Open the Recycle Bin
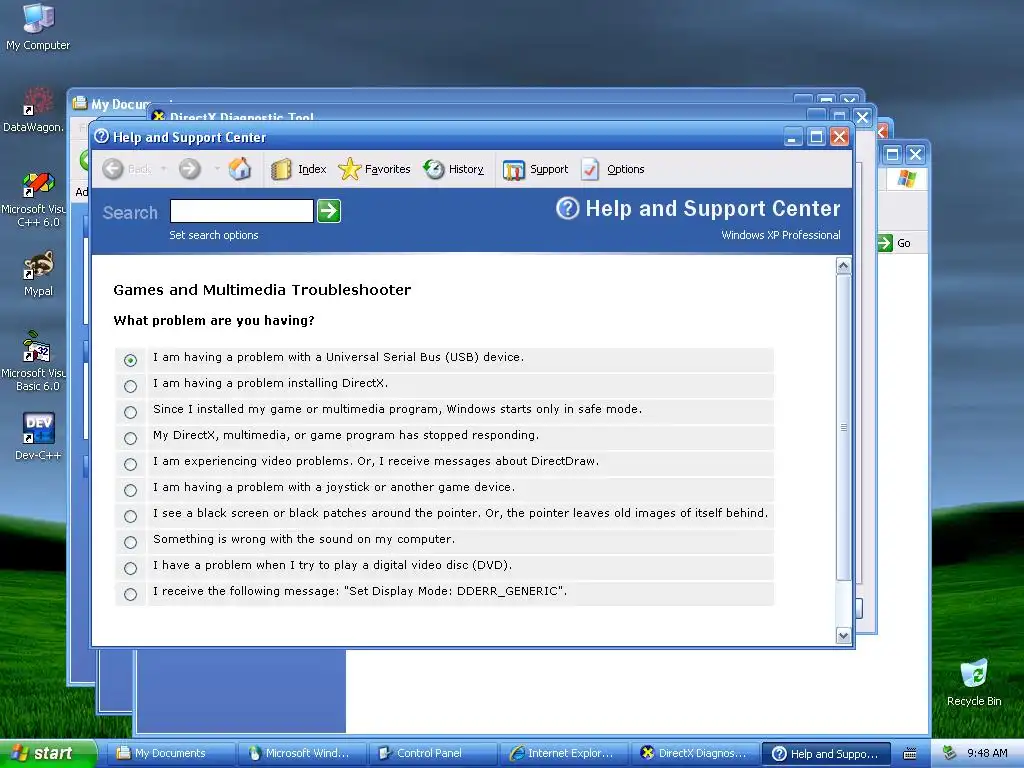This screenshot has width=1024, height=768. 974,683
